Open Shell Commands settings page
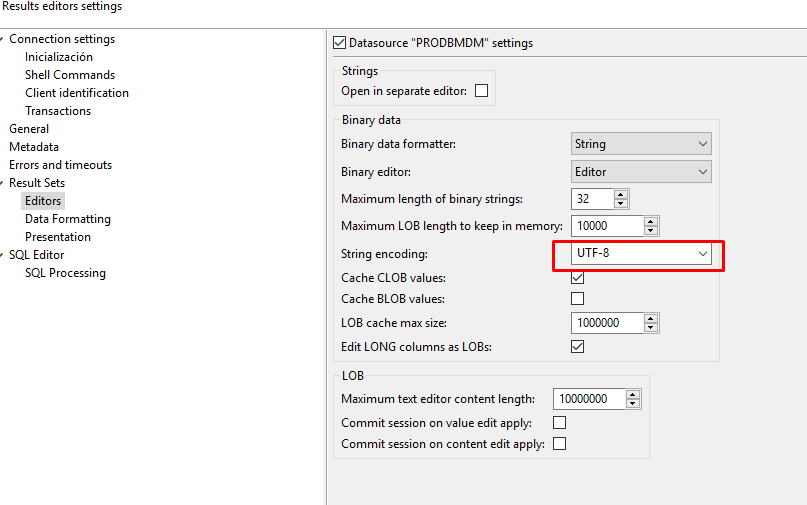This screenshot has height=505, width=807. (70, 75)
